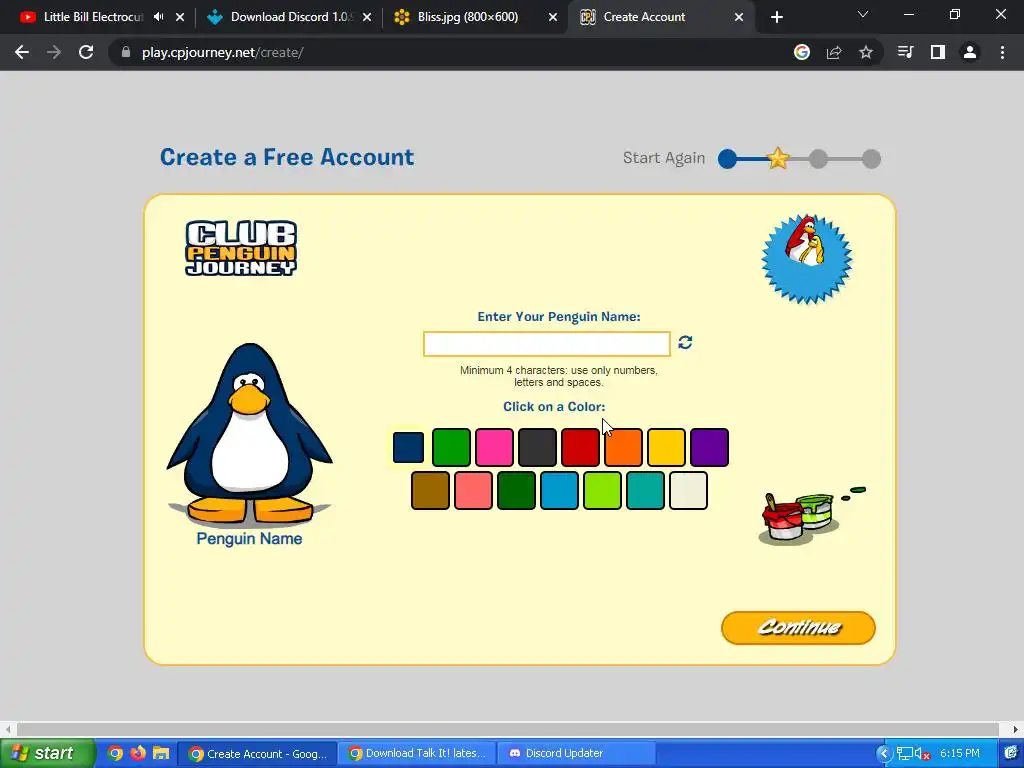Choose the aqua teal color swatch

[645, 490]
